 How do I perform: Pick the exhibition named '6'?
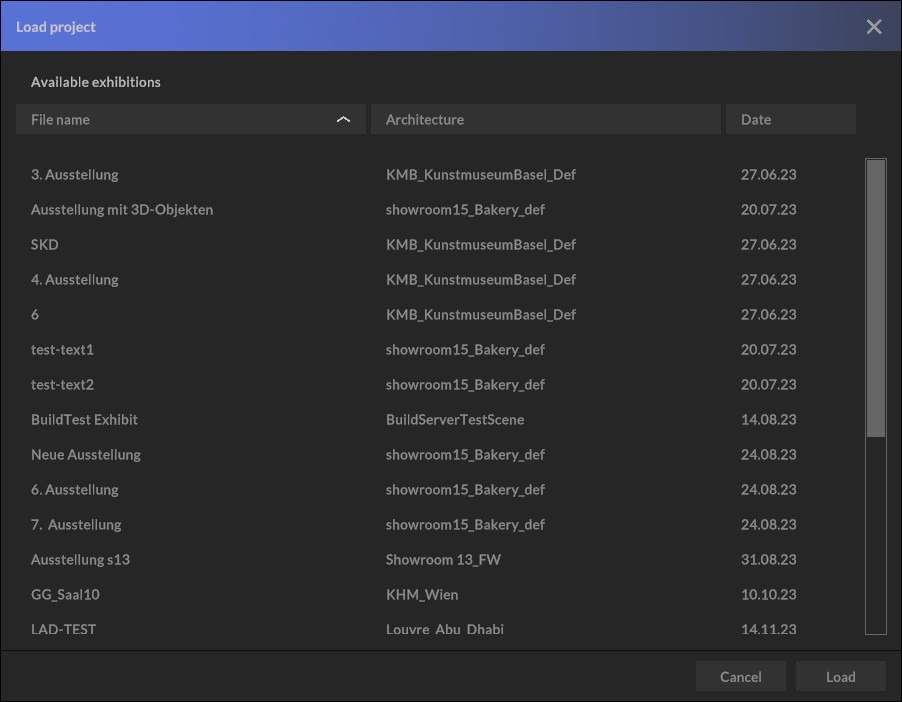[36, 315]
